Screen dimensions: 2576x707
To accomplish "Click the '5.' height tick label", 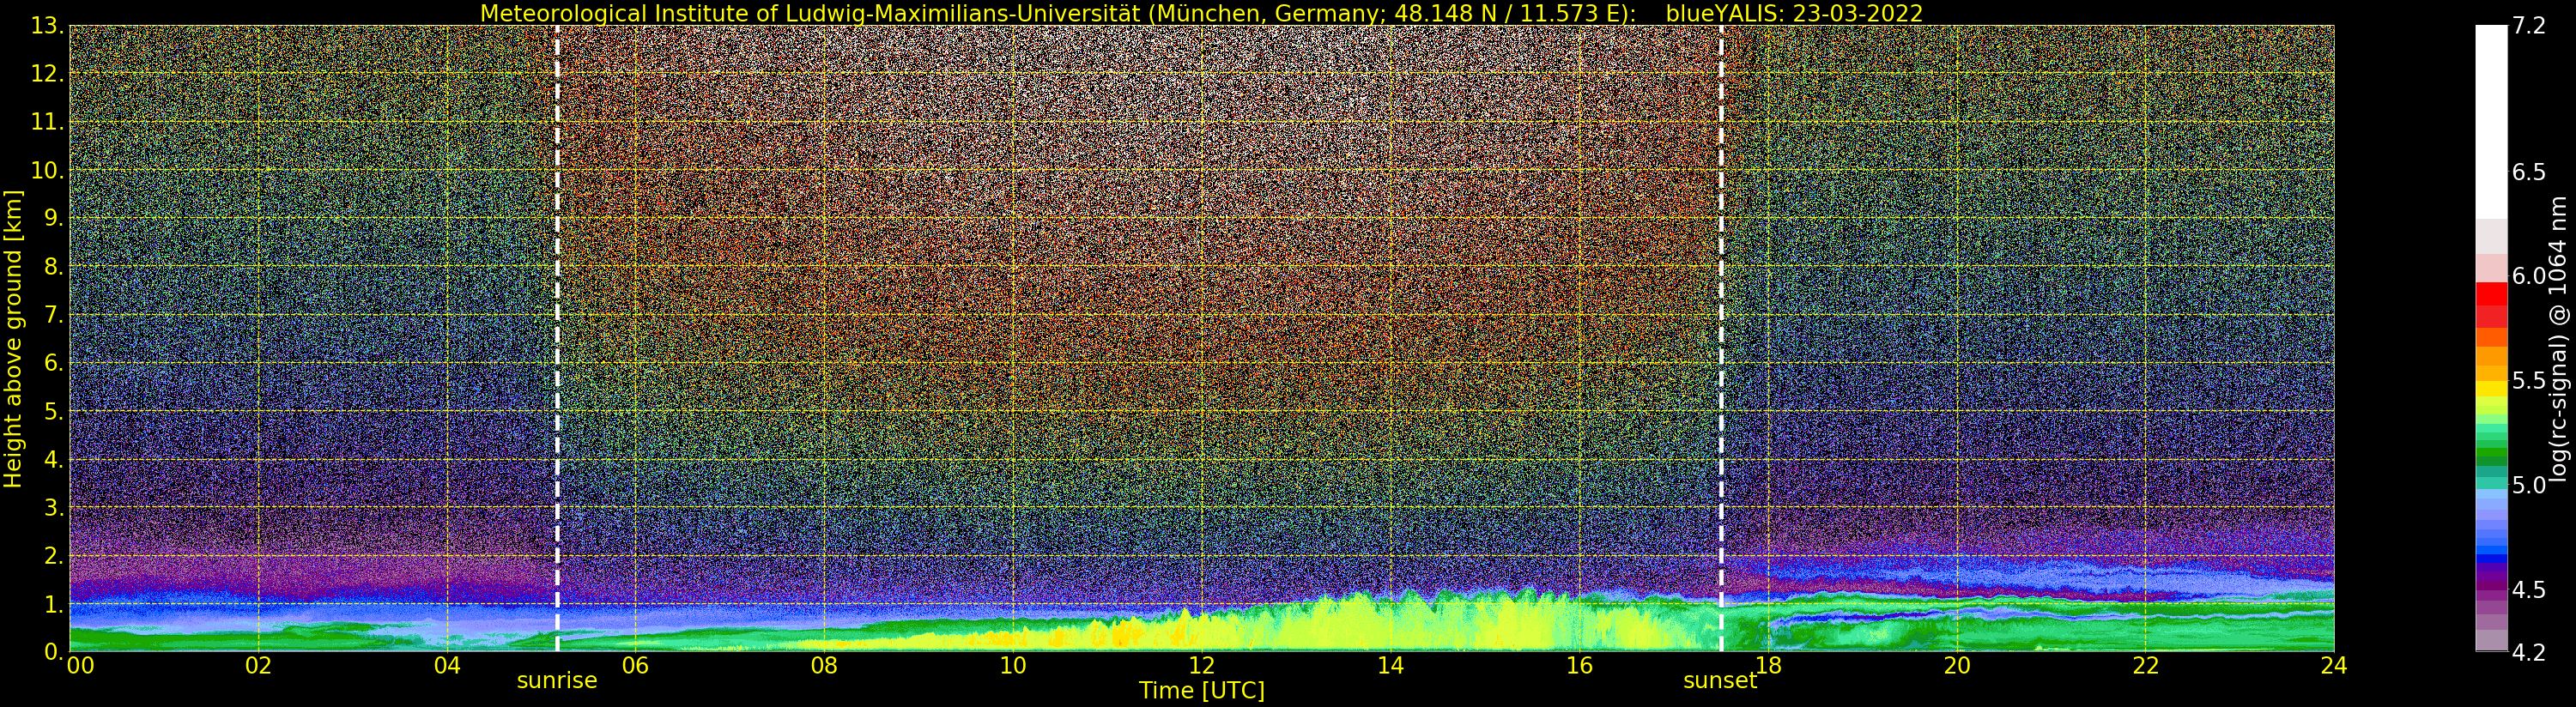I will click(x=54, y=411).
